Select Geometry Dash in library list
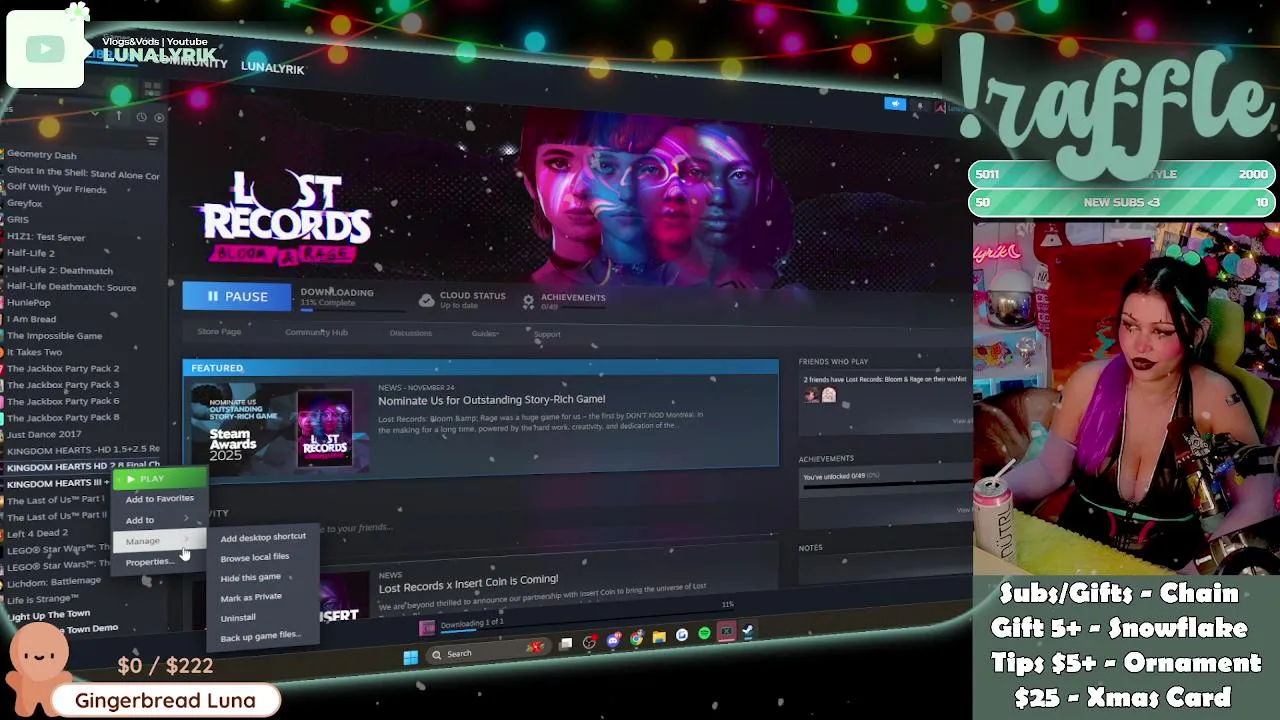Screen dimensions: 1280x720 tap(42, 155)
